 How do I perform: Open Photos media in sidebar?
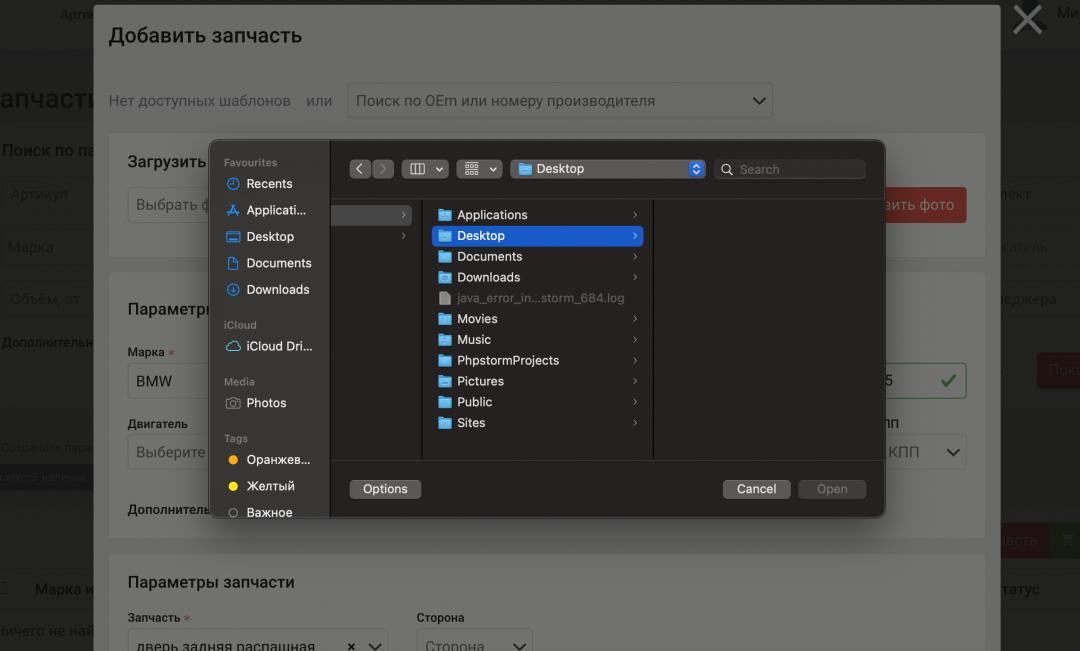click(266, 403)
